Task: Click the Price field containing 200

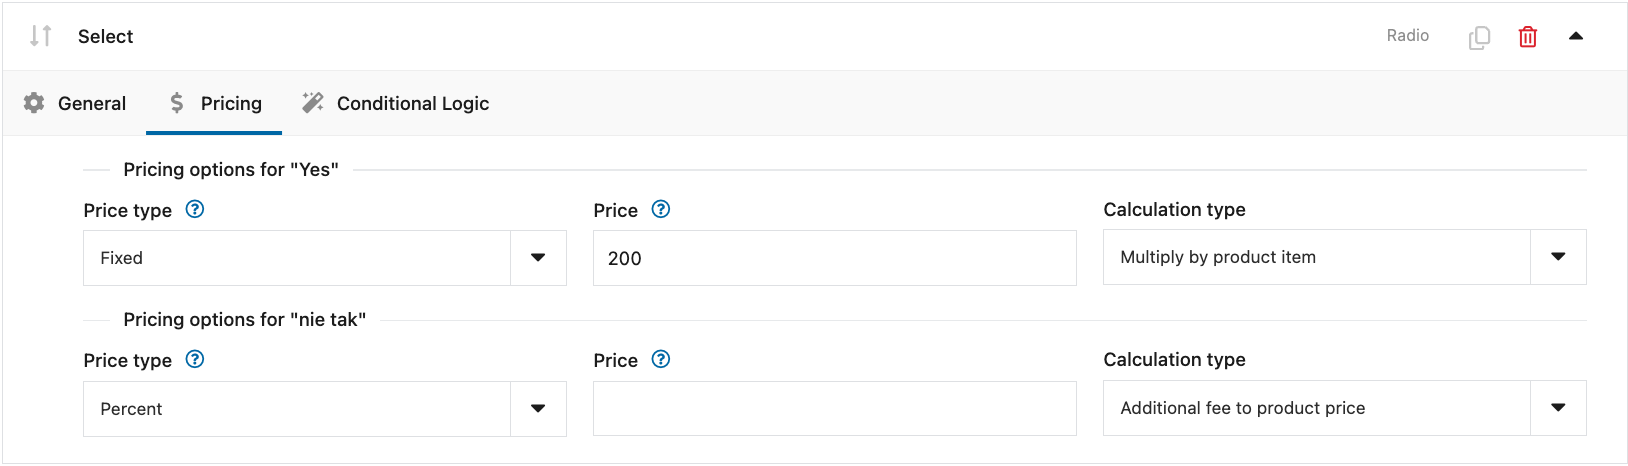Action: click(835, 258)
